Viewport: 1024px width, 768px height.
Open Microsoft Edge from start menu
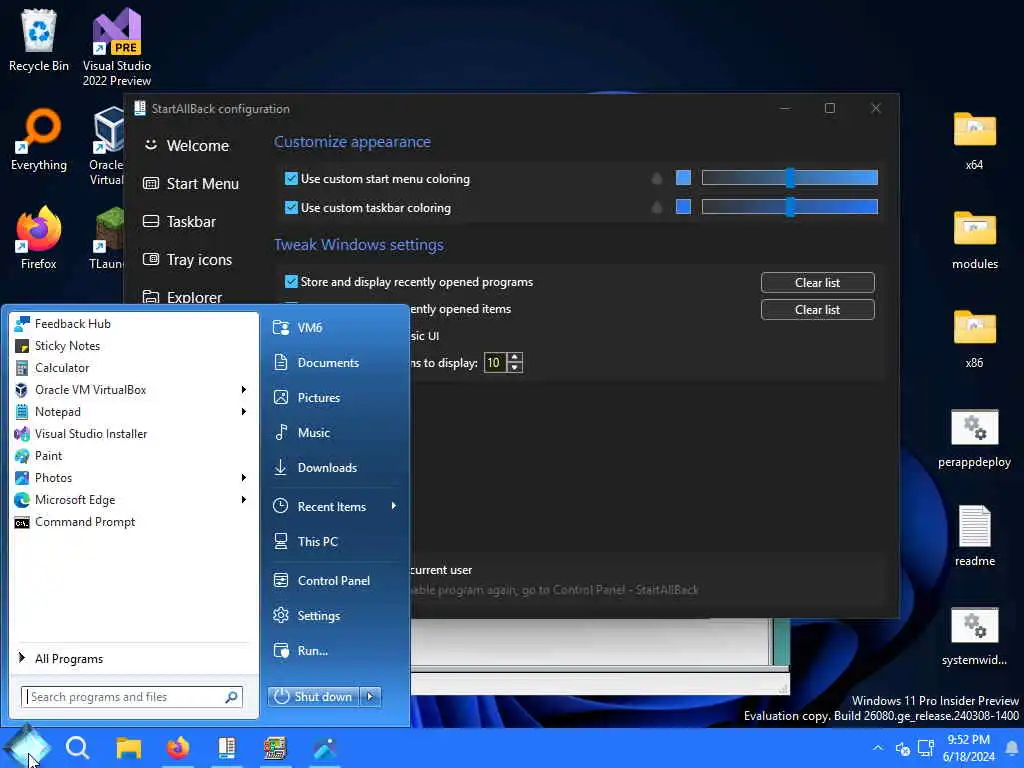click(74, 500)
